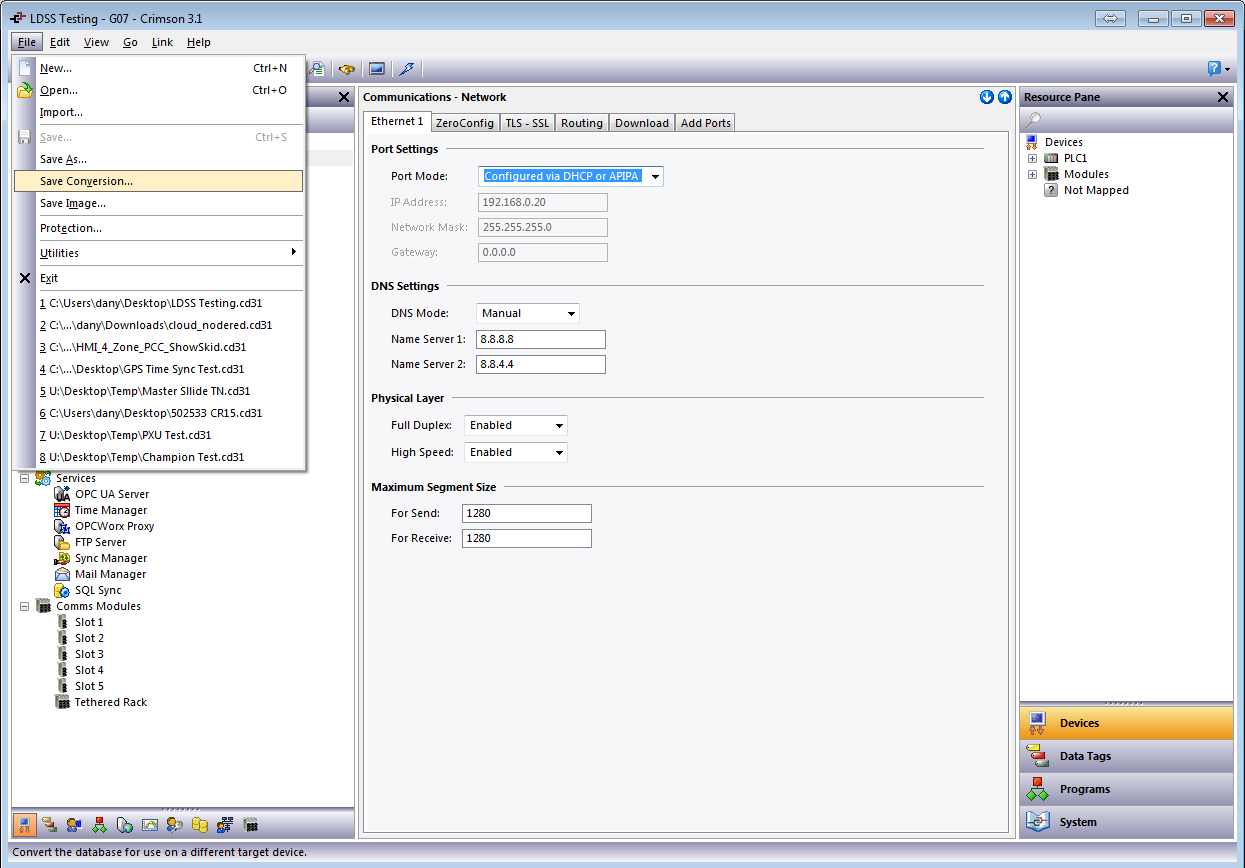Select the yellow database cylinders icon

coord(200,825)
